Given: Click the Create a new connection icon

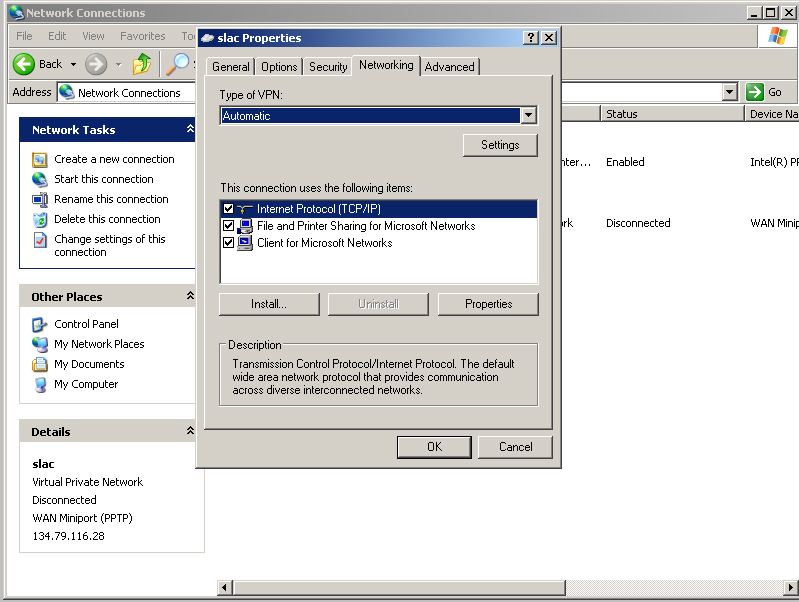Looking at the screenshot, I should 40,160.
